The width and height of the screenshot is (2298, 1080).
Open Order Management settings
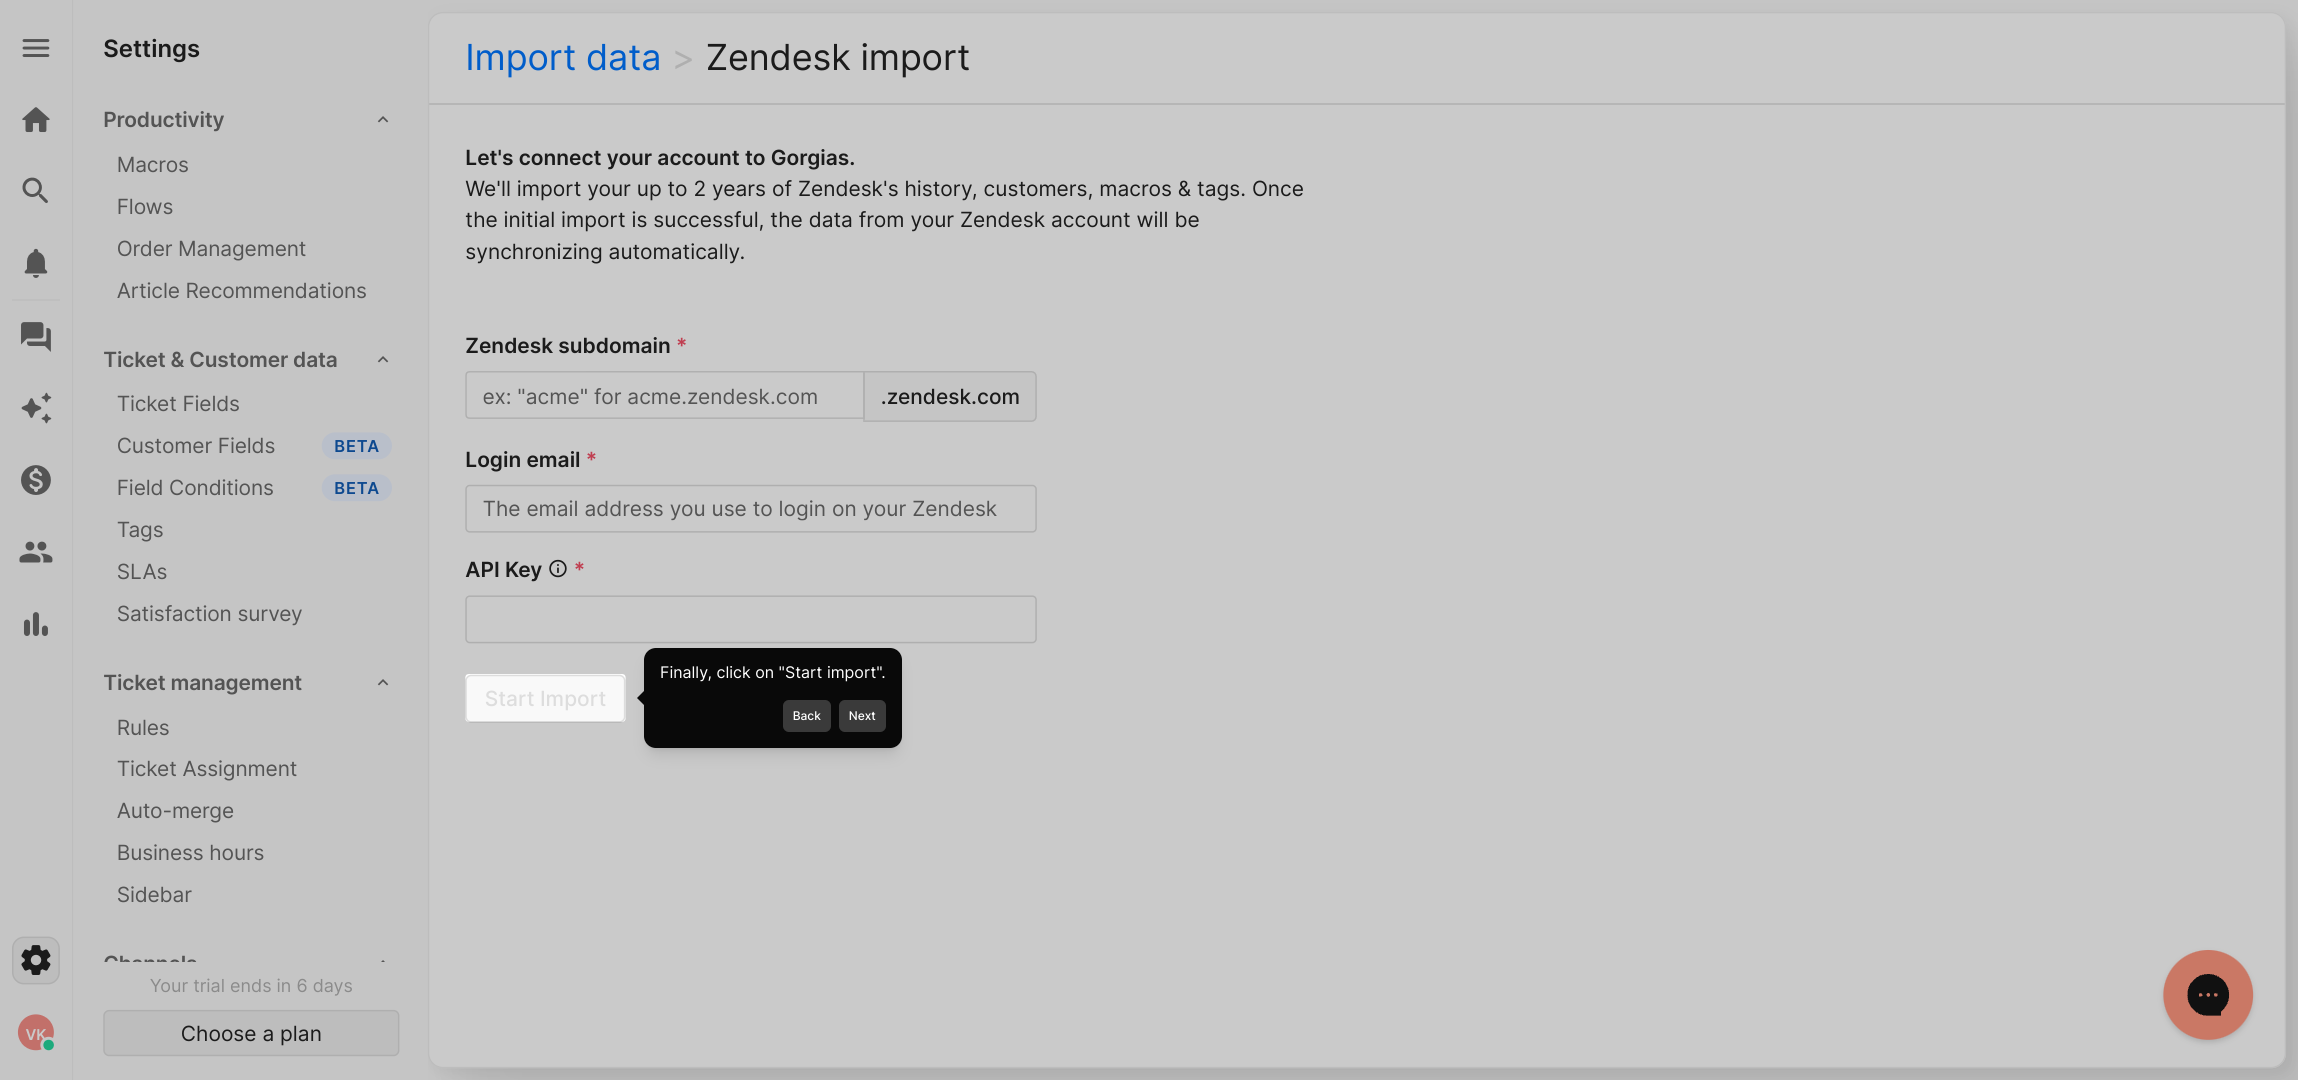(x=211, y=249)
